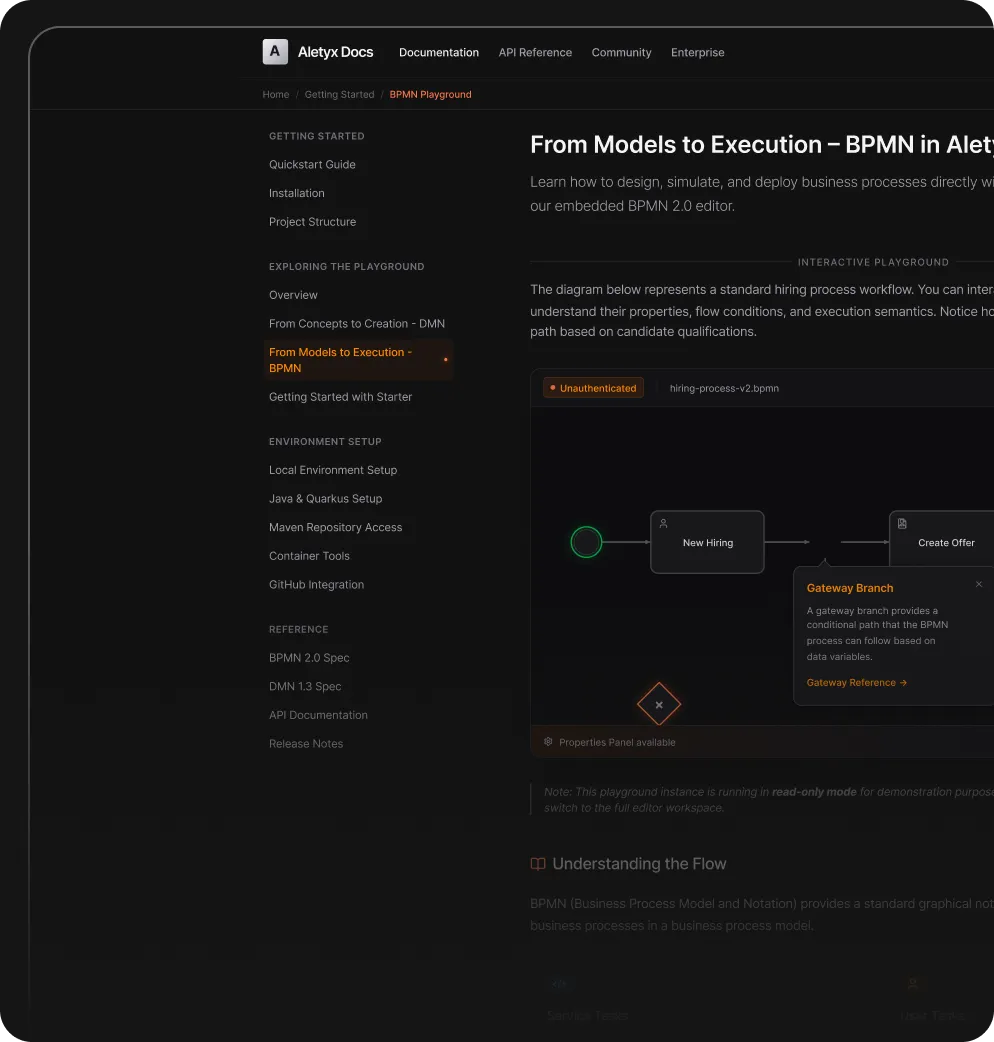
Task: Open the Community menu item
Action: coord(621,52)
